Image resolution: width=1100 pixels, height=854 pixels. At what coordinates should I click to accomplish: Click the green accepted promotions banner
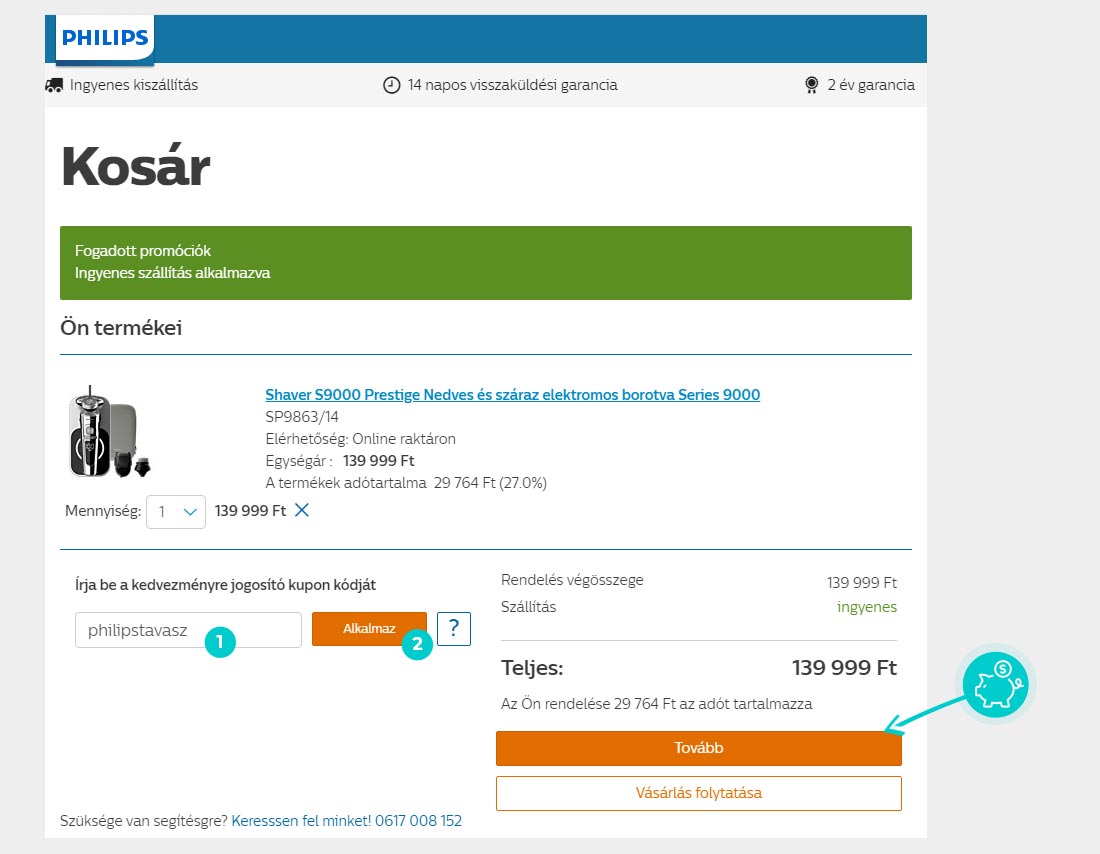tap(485, 262)
